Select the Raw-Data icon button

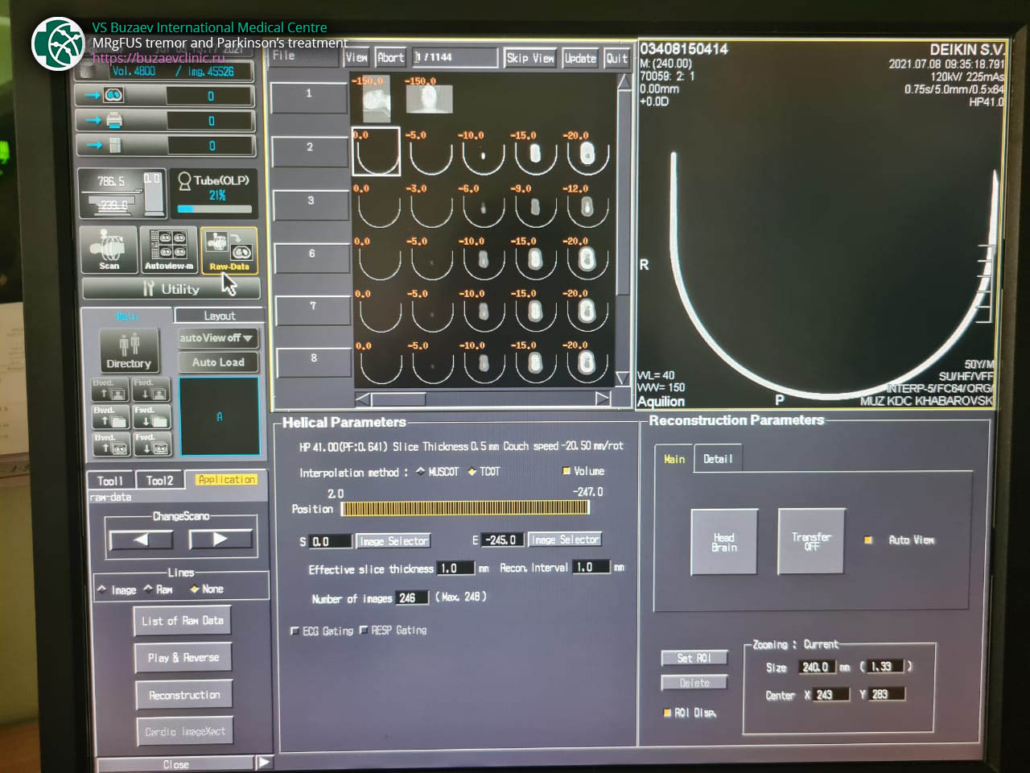click(228, 249)
